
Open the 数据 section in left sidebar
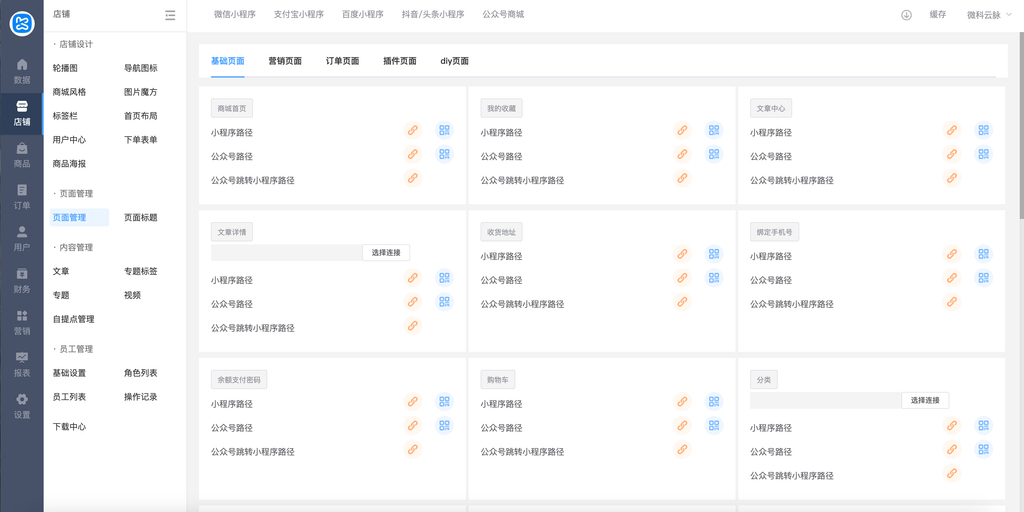pos(22,71)
